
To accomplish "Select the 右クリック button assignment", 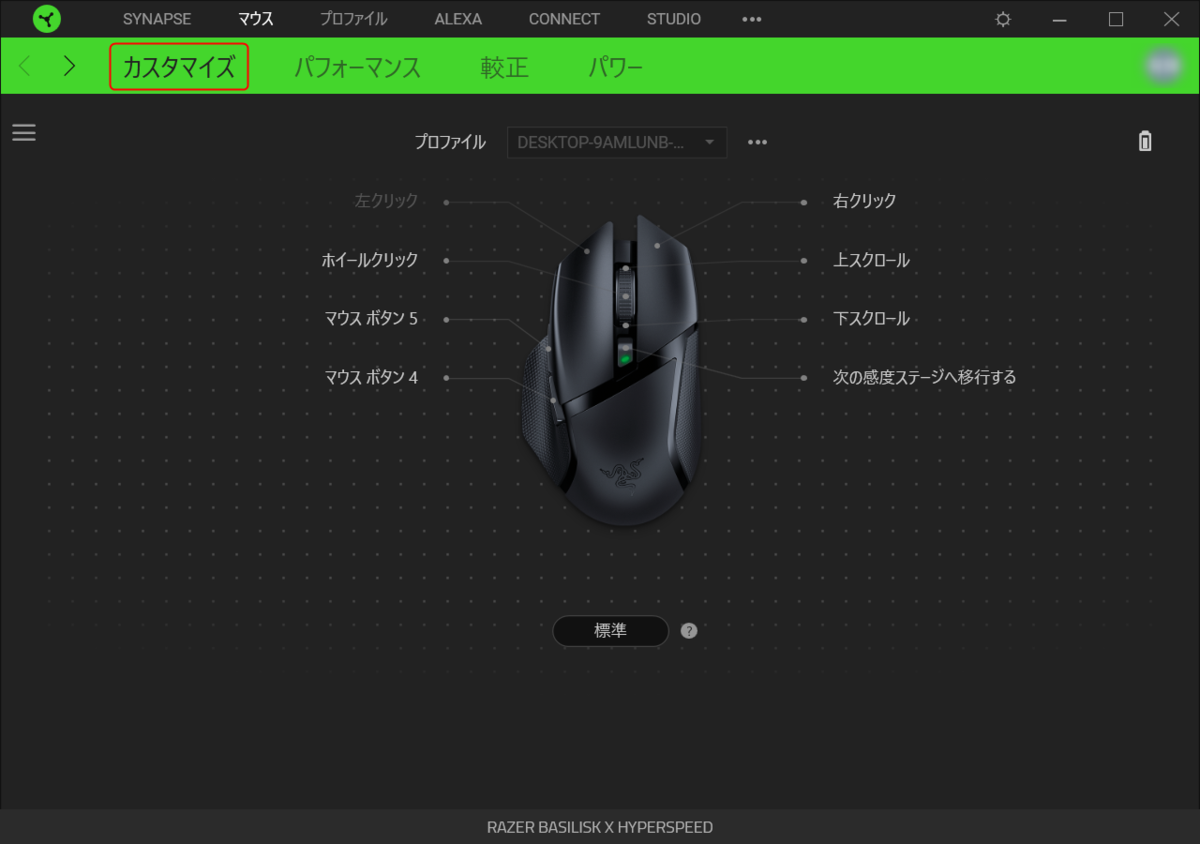I will click(x=865, y=201).
